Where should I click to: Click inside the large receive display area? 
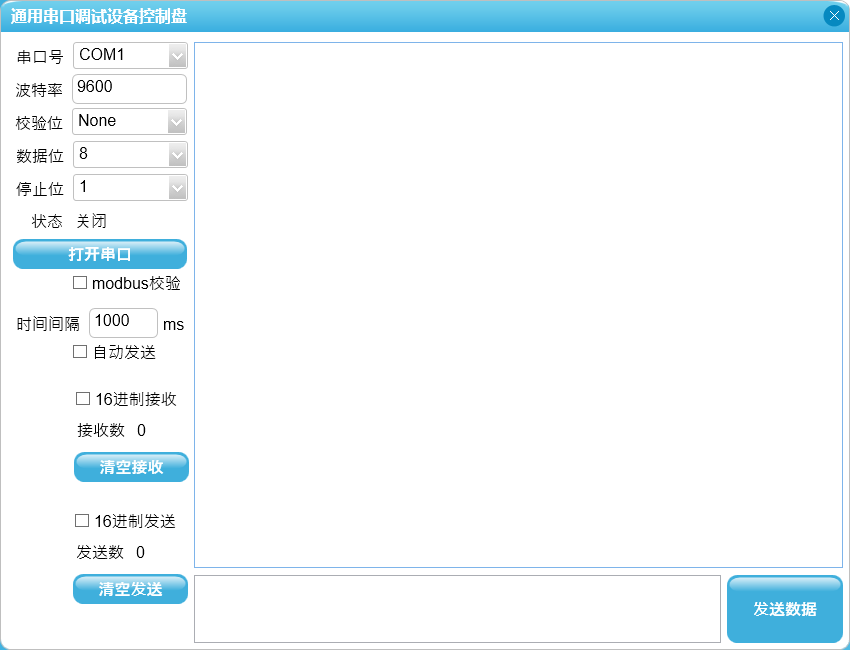(x=518, y=305)
